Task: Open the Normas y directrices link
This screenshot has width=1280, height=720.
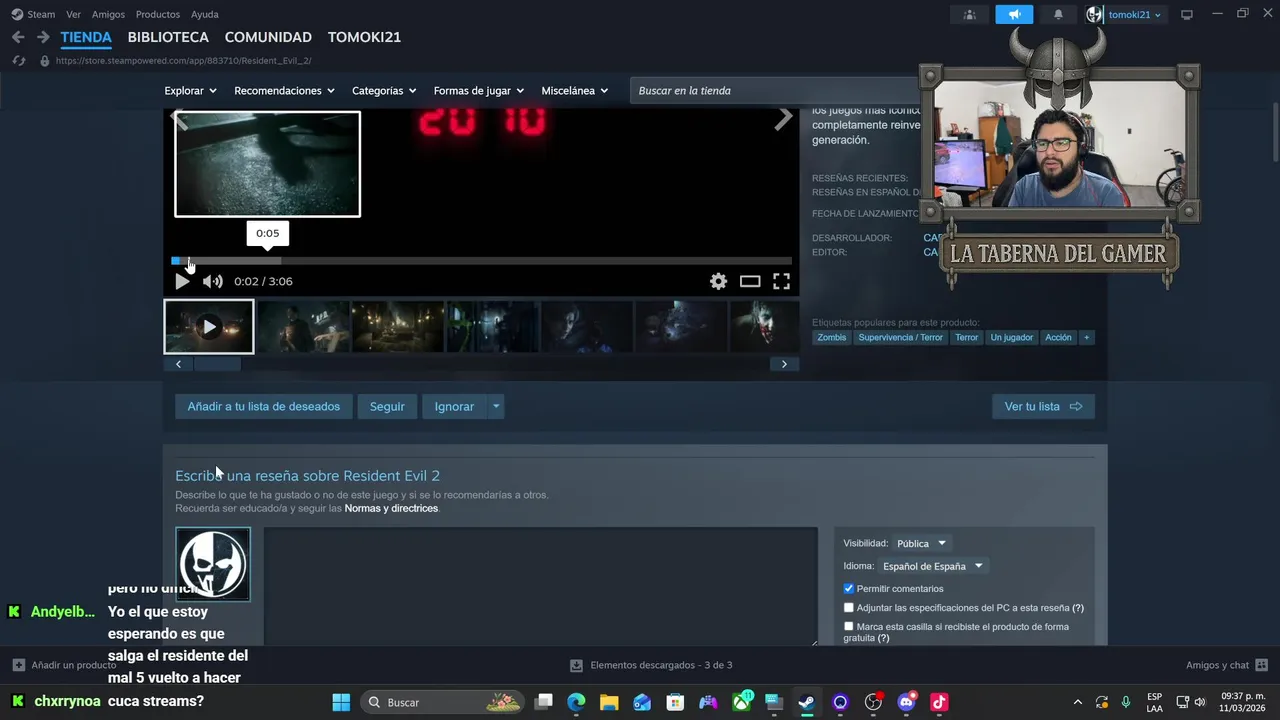Action: coord(391,509)
